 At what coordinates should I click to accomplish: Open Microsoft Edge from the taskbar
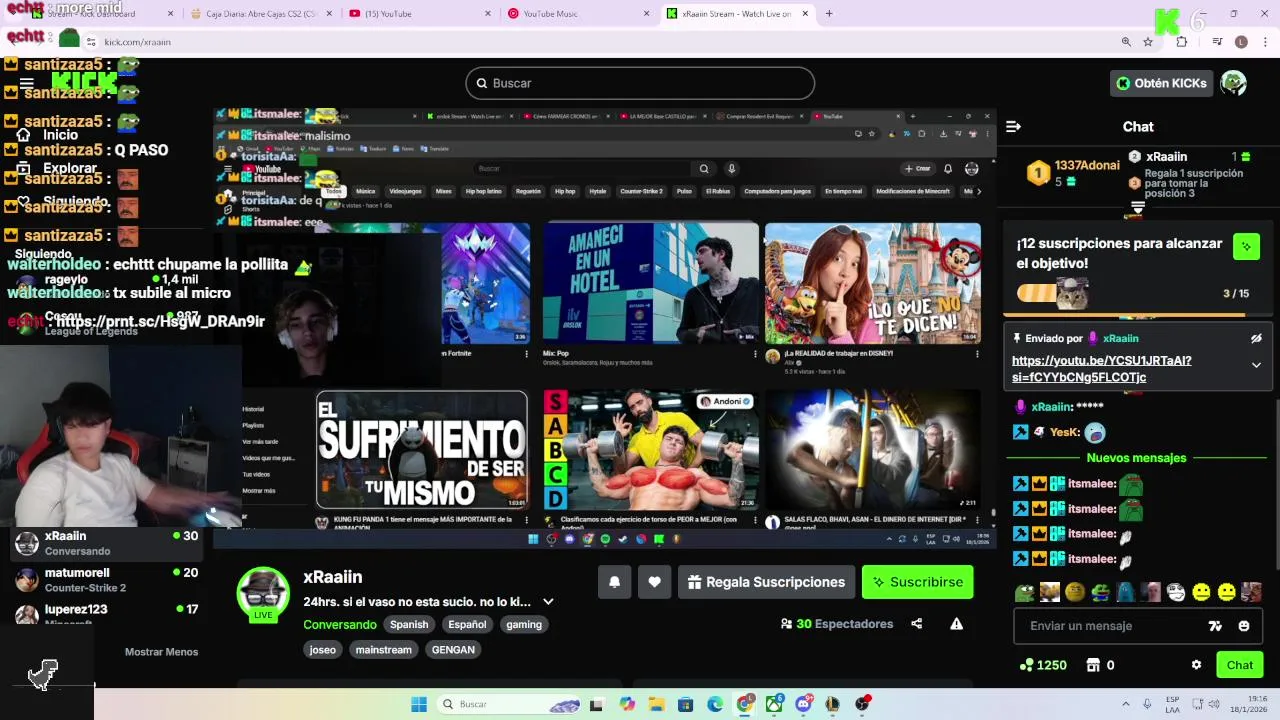click(x=715, y=704)
